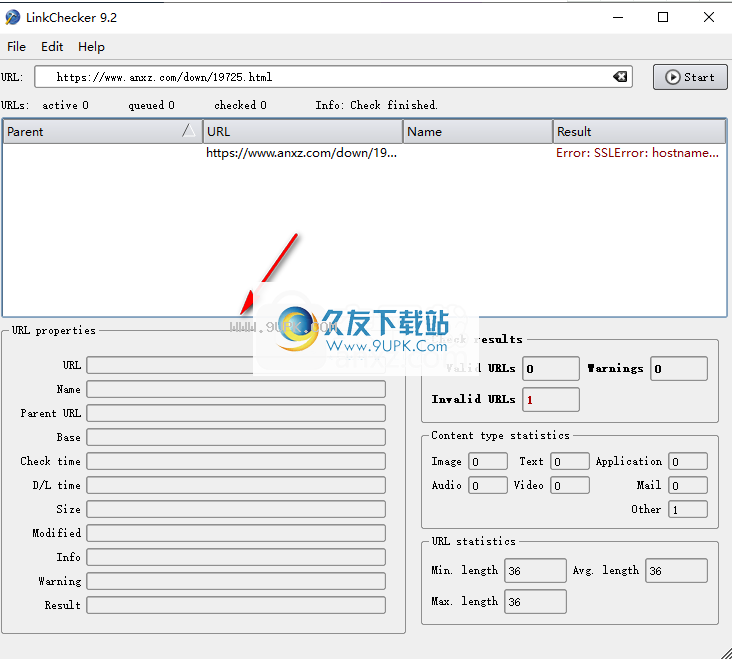Click the LinkChecker app icon in title bar
Viewport: 732px width, 659px height.
click(x=13, y=18)
